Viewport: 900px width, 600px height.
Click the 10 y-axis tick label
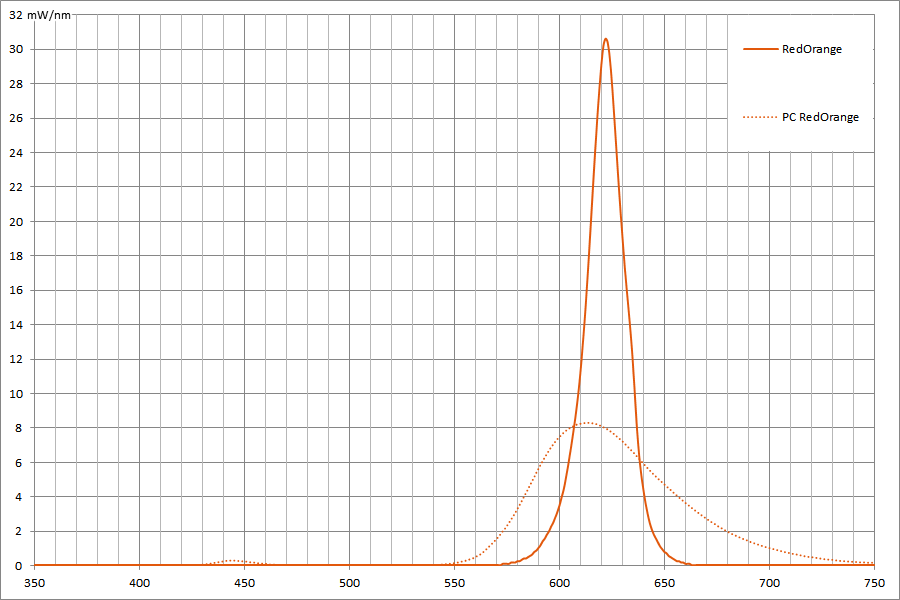point(17,393)
